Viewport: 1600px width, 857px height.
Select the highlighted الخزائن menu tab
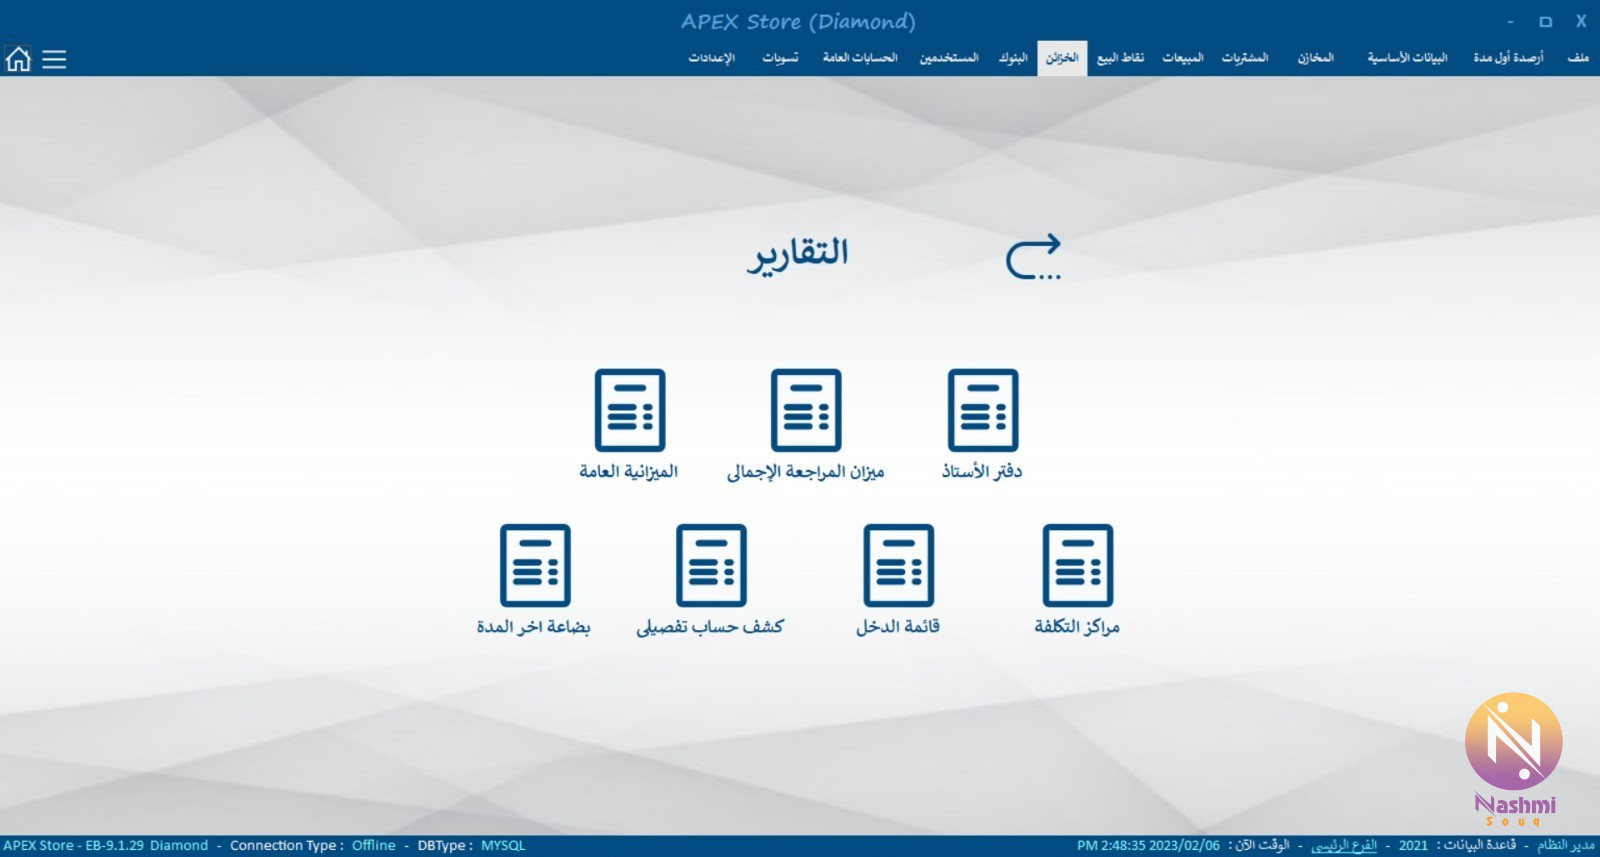coord(1062,58)
